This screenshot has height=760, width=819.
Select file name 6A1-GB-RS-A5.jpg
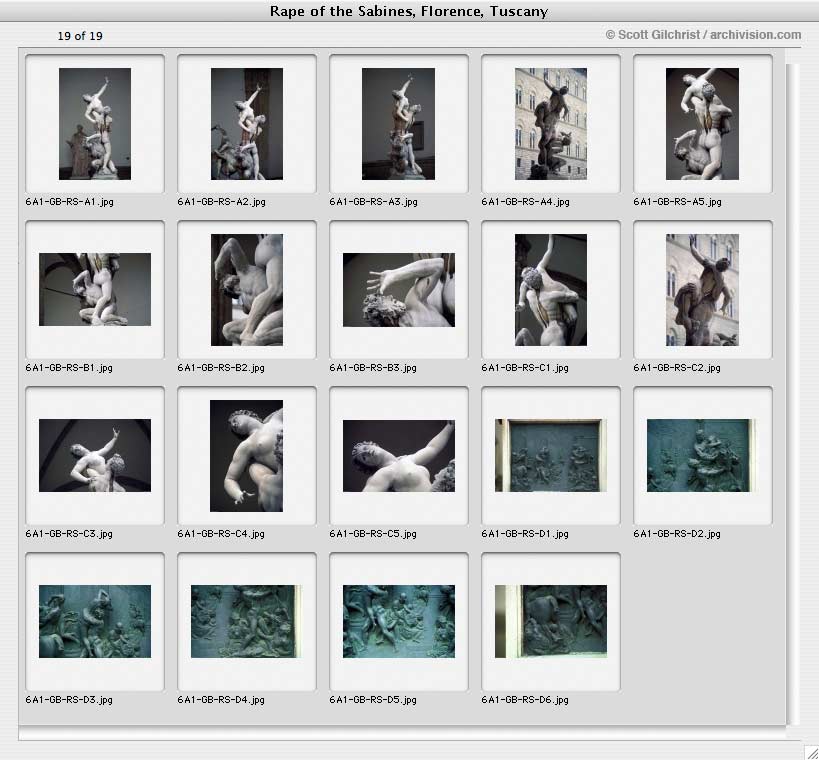[677, 202]
